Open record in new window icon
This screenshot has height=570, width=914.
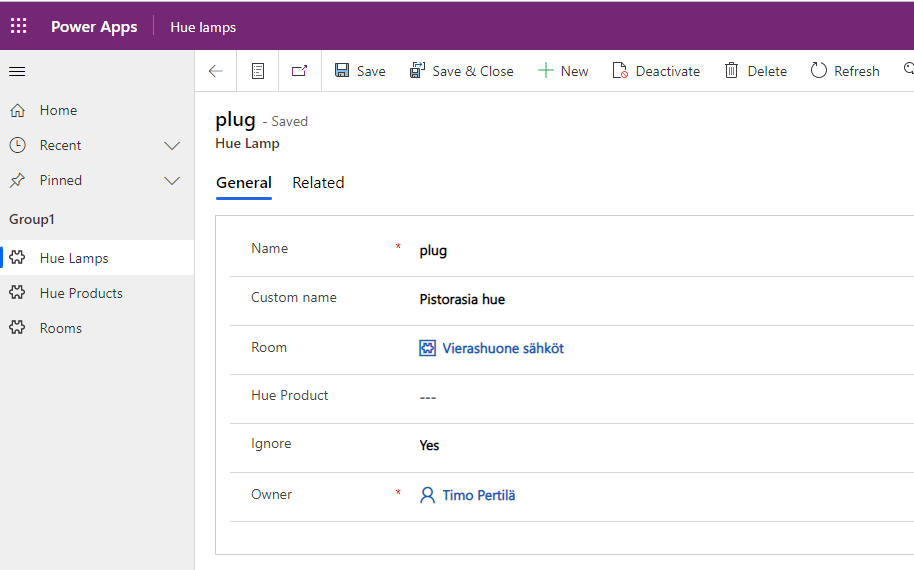[x=300, y=71]
